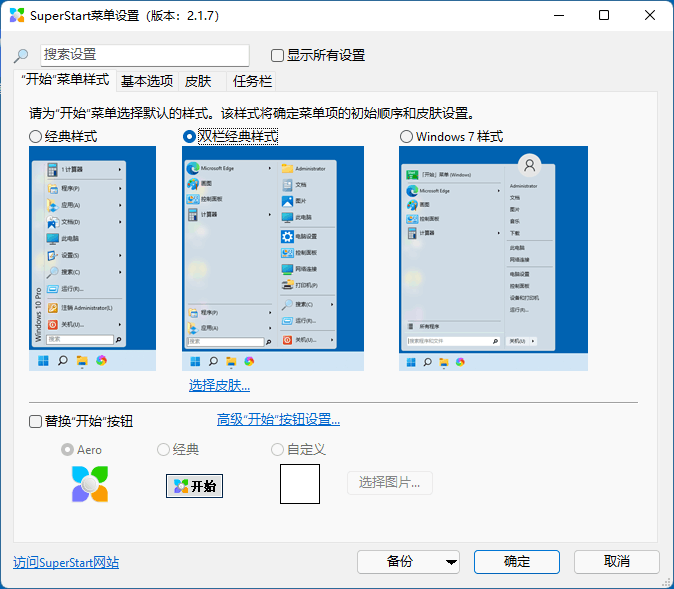The width and height of the screenshot is (674, 589).
Task: Click the 搜索设置 search field
Action: coord(144,55)
